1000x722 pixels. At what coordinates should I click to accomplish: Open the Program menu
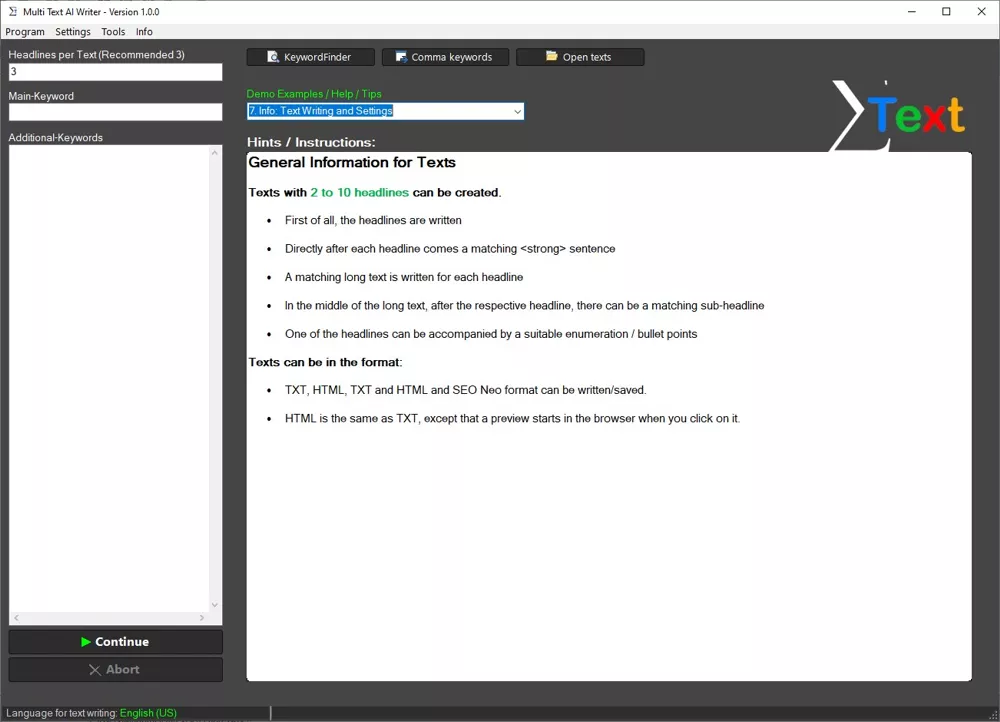[25, 32]
